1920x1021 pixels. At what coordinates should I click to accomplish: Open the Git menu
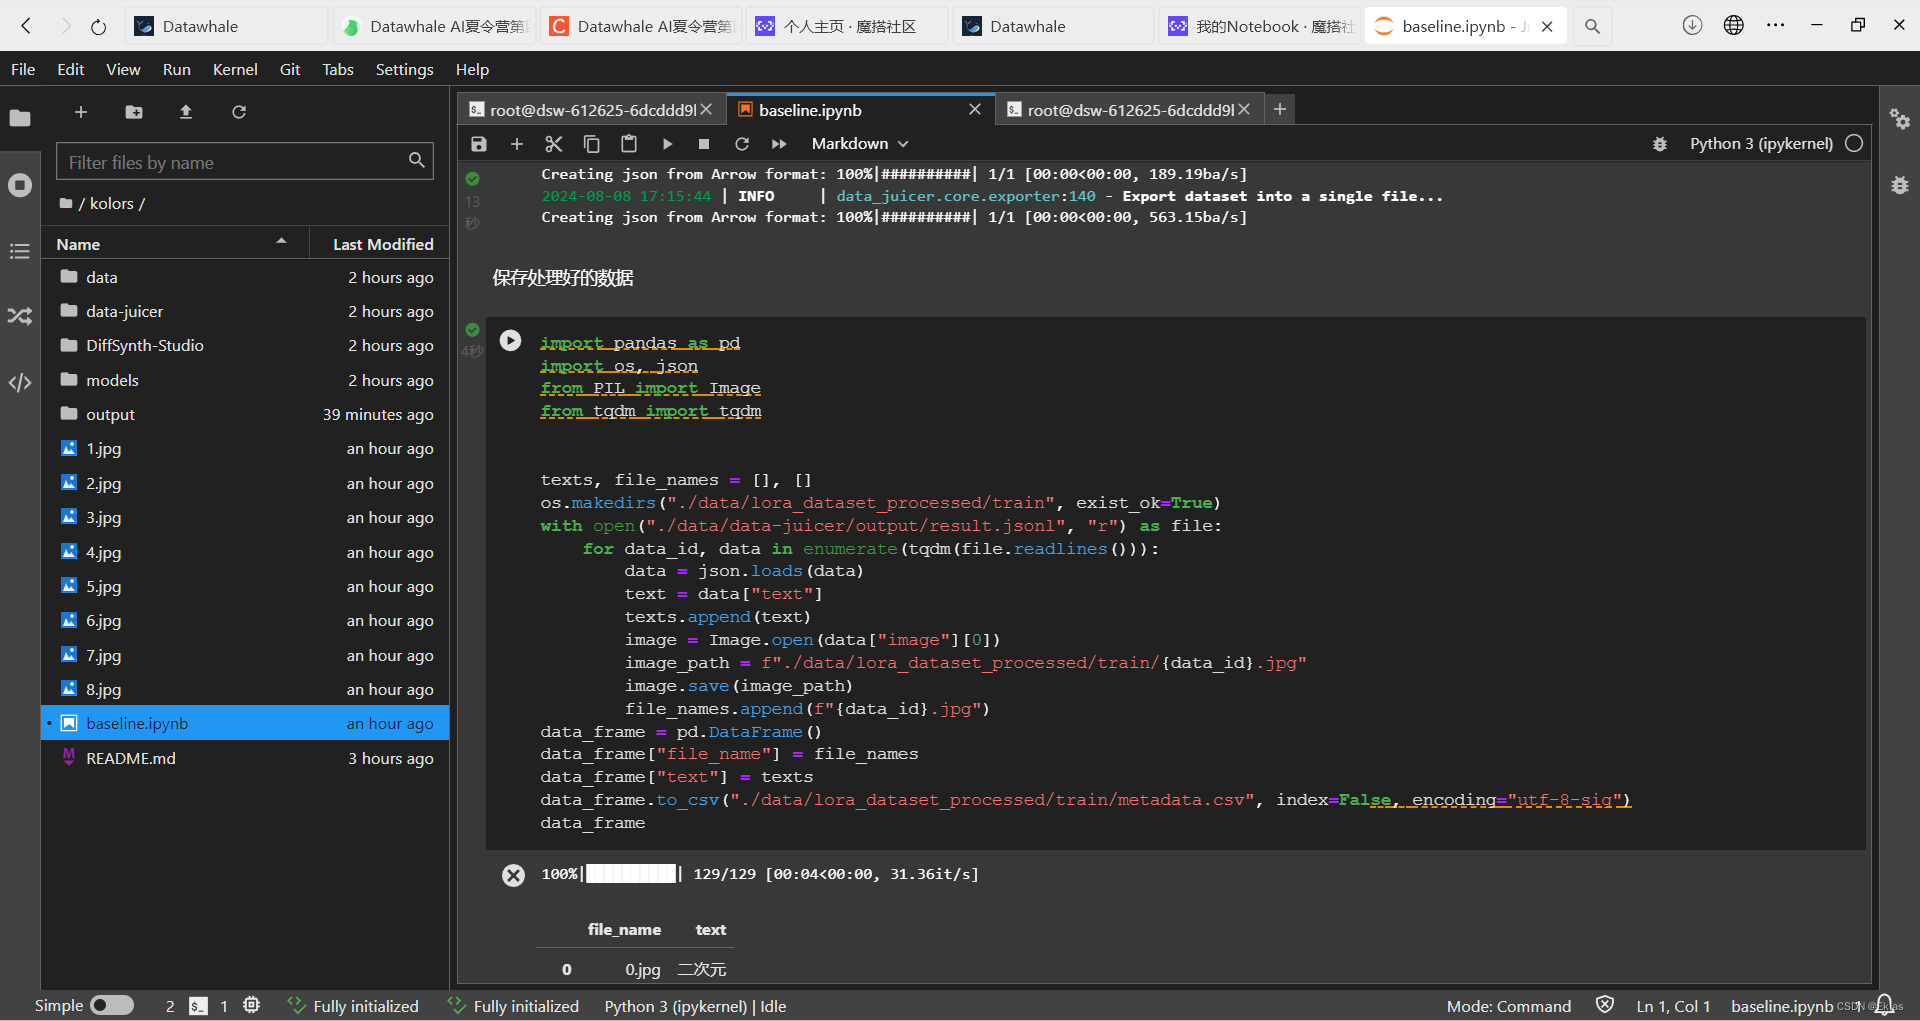[x=290, y=69]
